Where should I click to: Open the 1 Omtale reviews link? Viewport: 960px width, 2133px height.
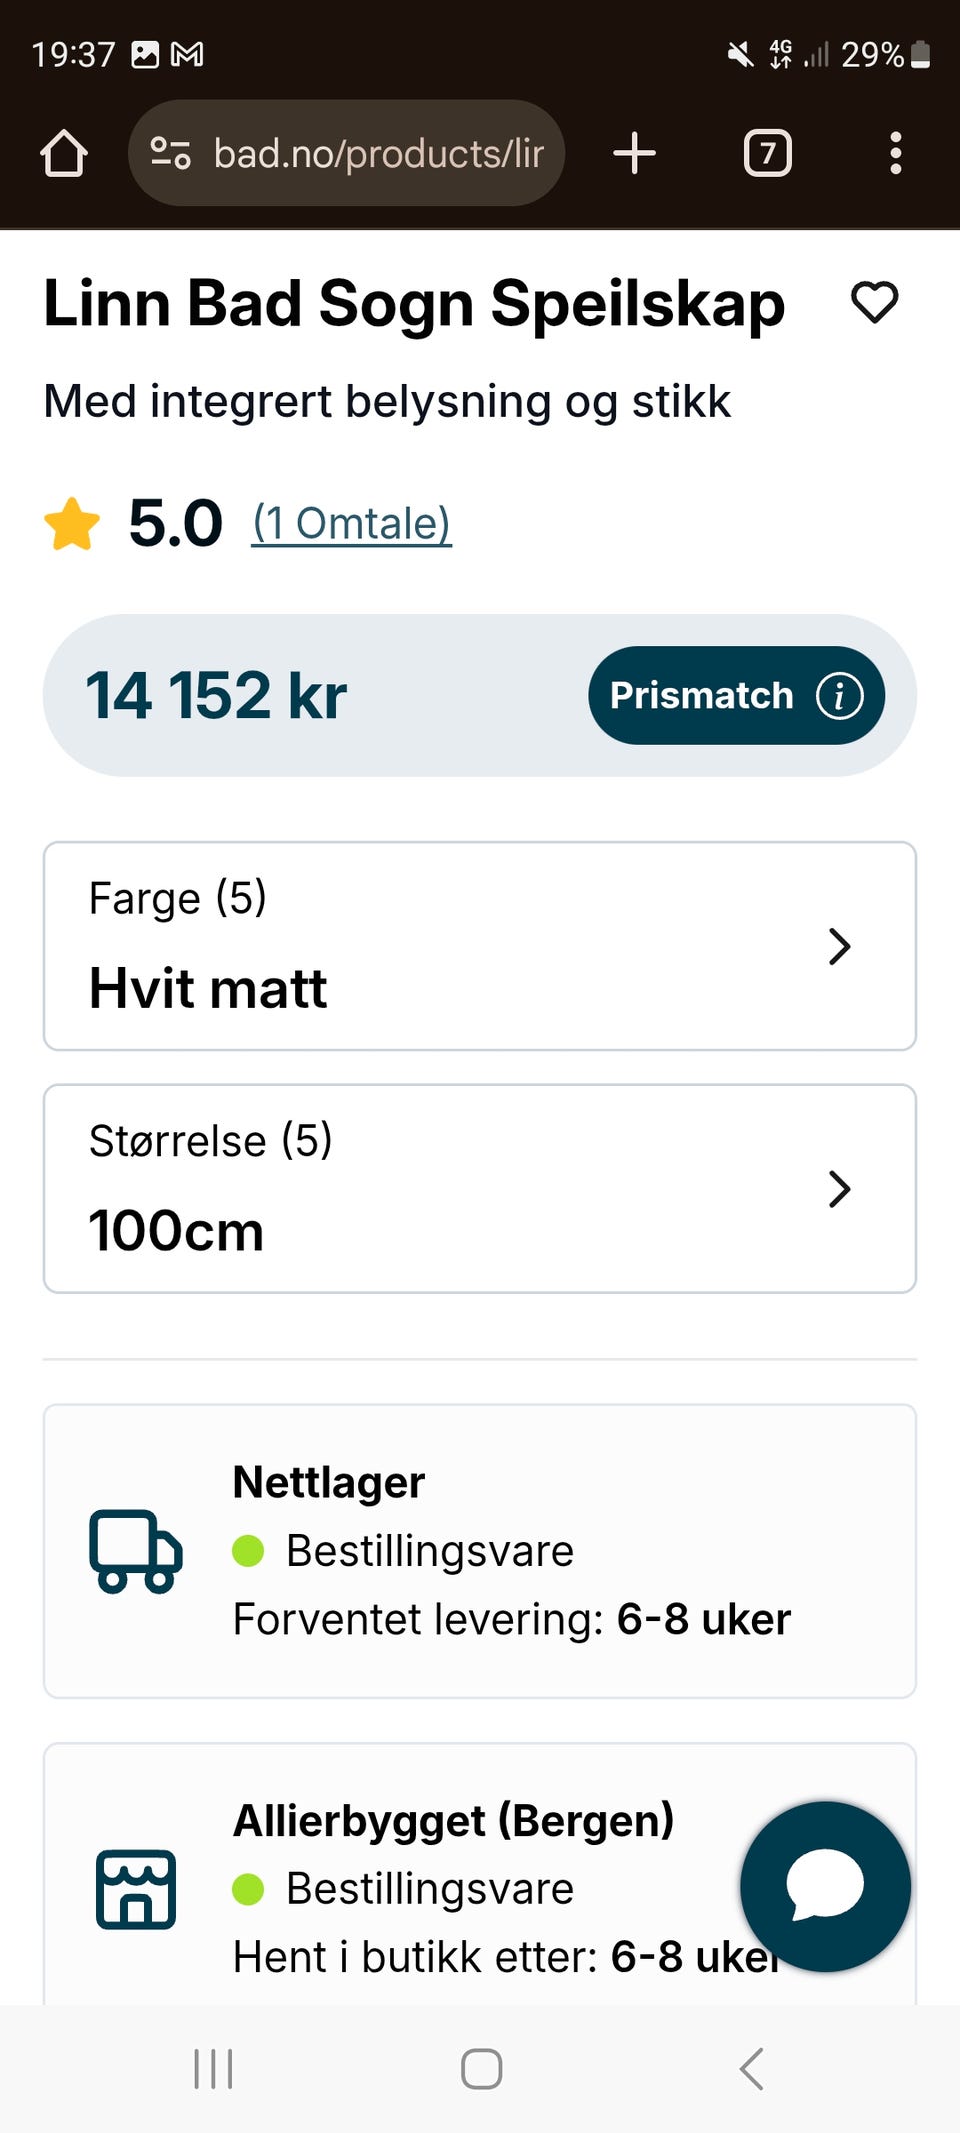click(351, 524)
